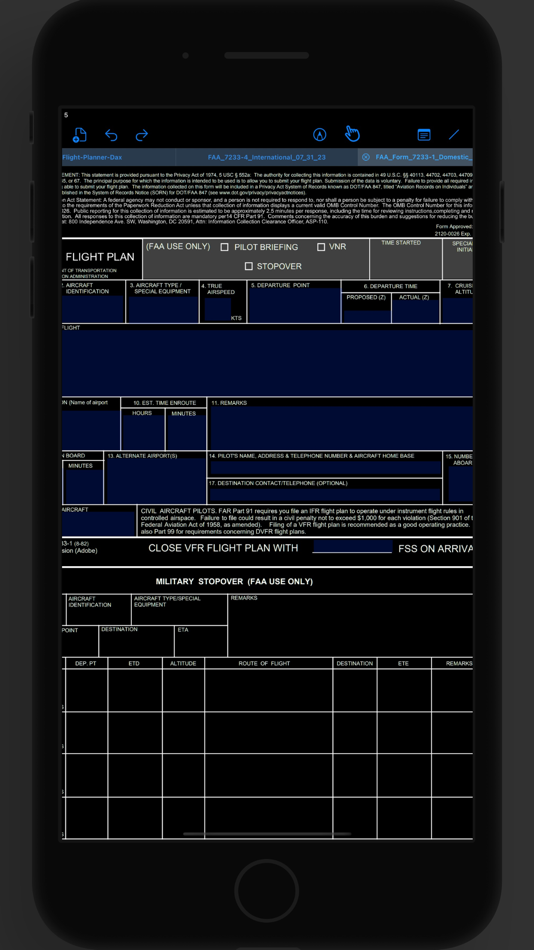Image resolution: width=534 pixels, height=950 pixels.
Task: Click the Close VFR Flight Plan FSS field
Action: 352,547
